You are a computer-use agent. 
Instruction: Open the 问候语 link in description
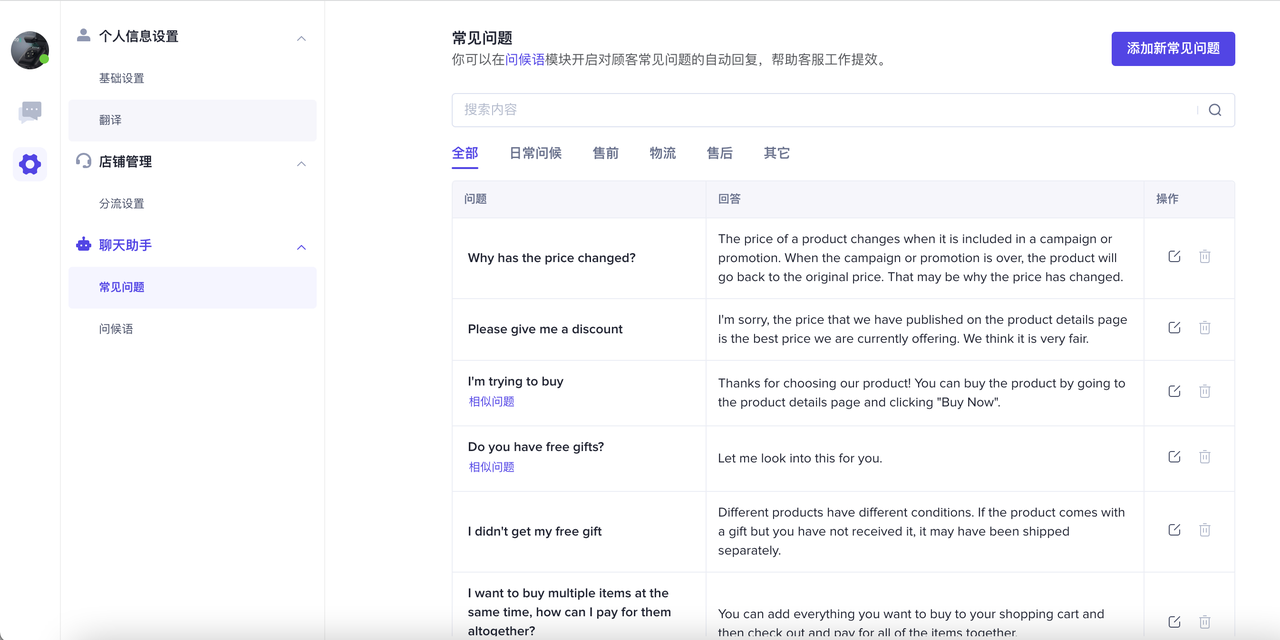(525, 60)
